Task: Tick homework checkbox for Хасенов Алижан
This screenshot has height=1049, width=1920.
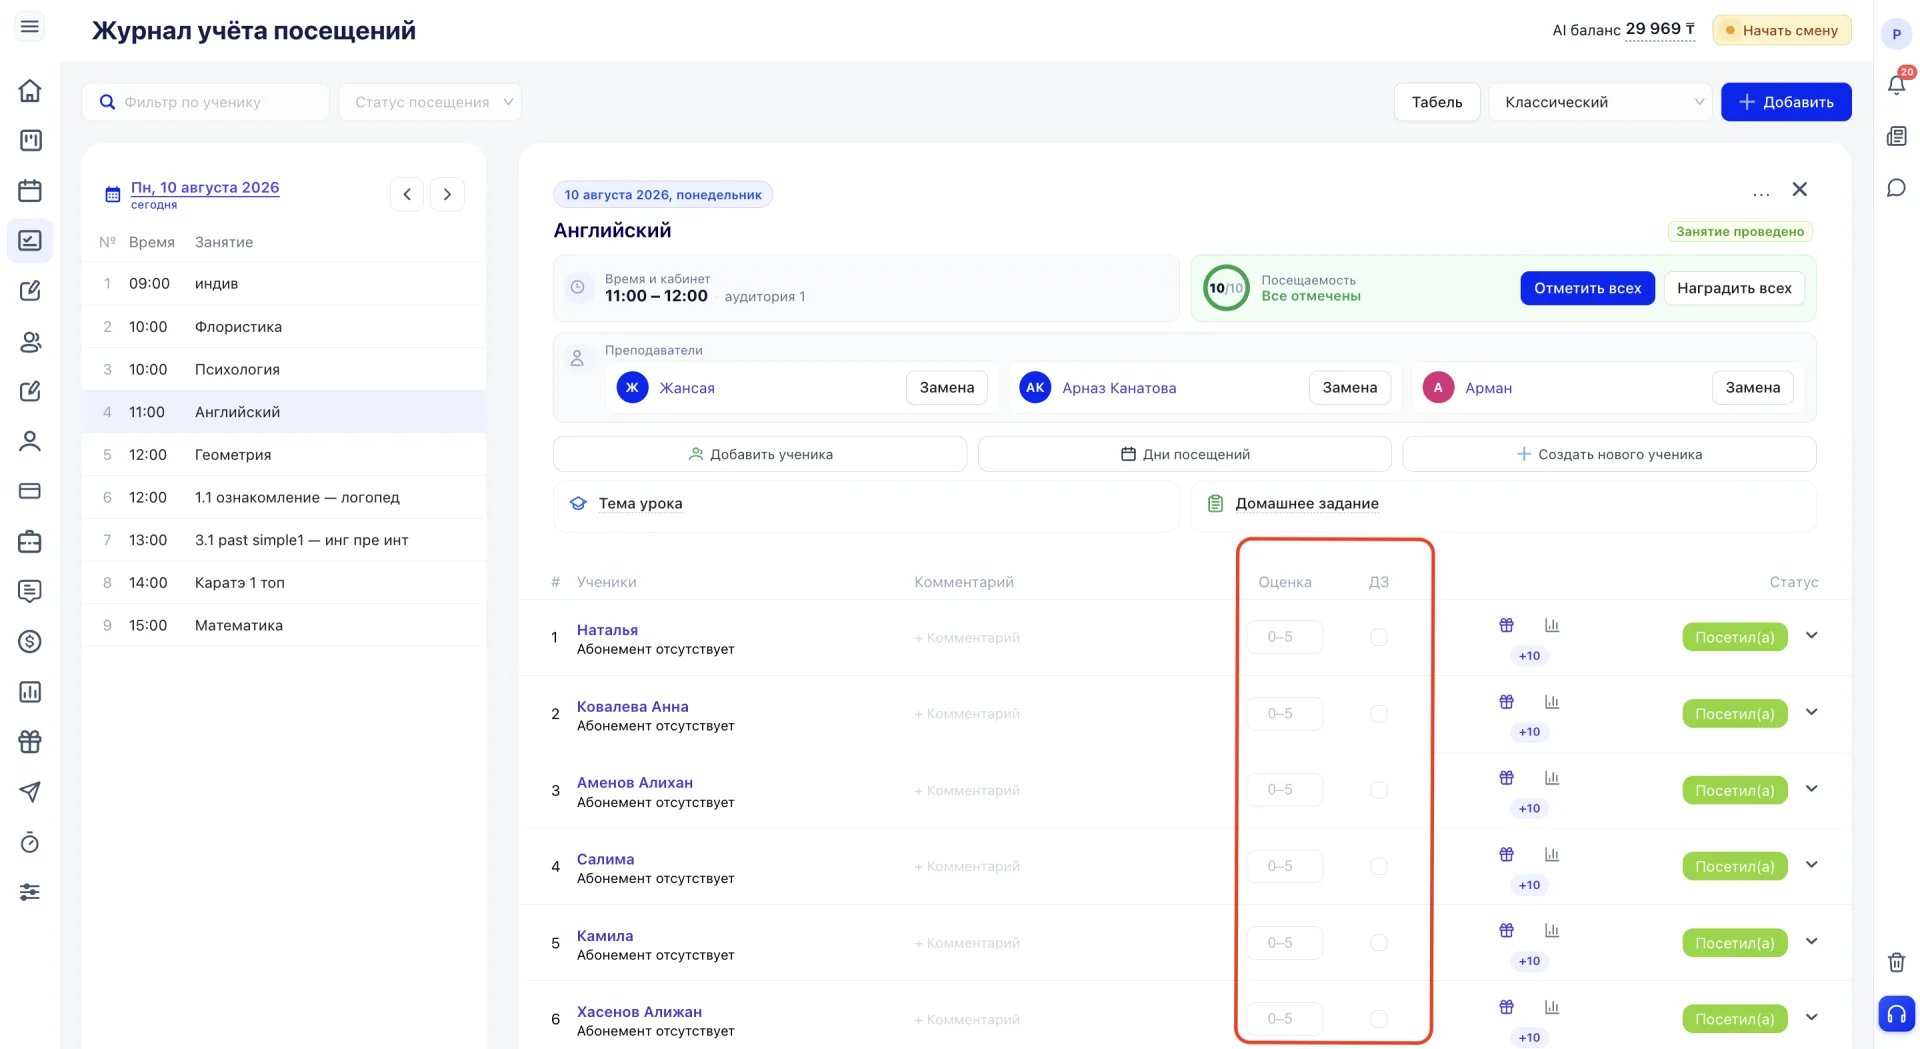Action: (x=1379, y=1019)
